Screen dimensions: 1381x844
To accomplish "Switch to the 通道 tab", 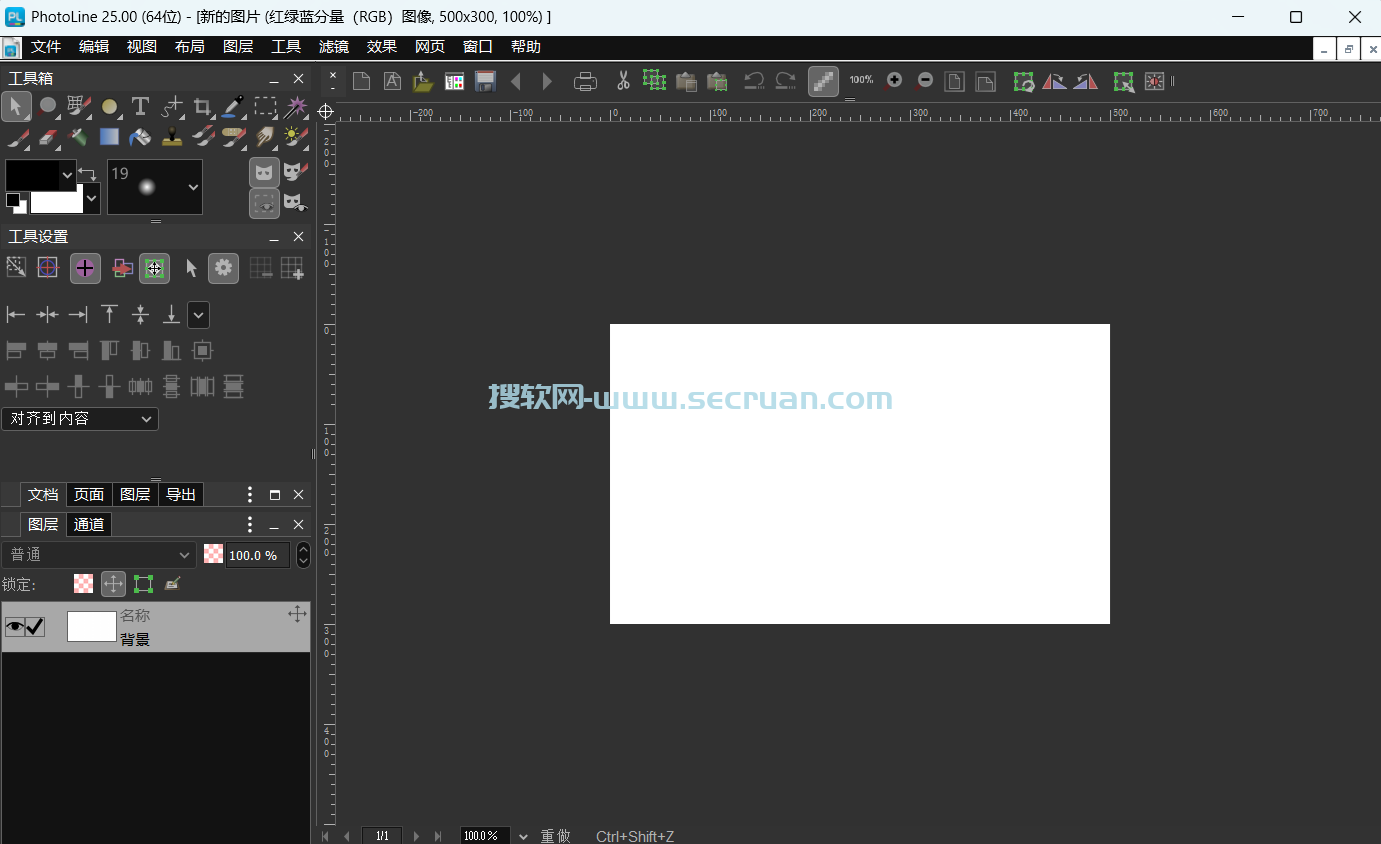I will tap(89, 524).
